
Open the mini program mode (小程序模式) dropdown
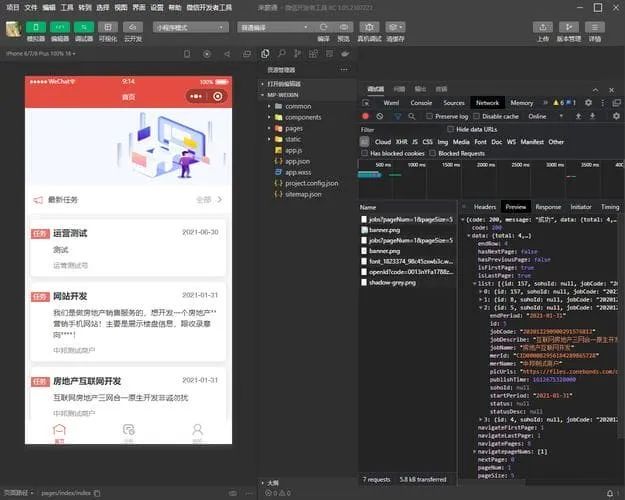(191, 27)
